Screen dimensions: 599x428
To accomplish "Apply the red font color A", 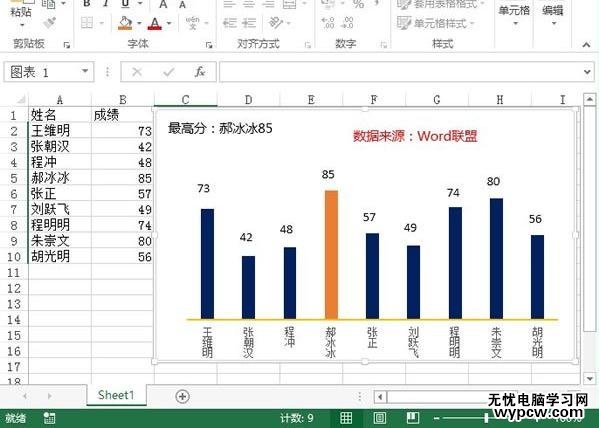I will click(x=155, y=24).
